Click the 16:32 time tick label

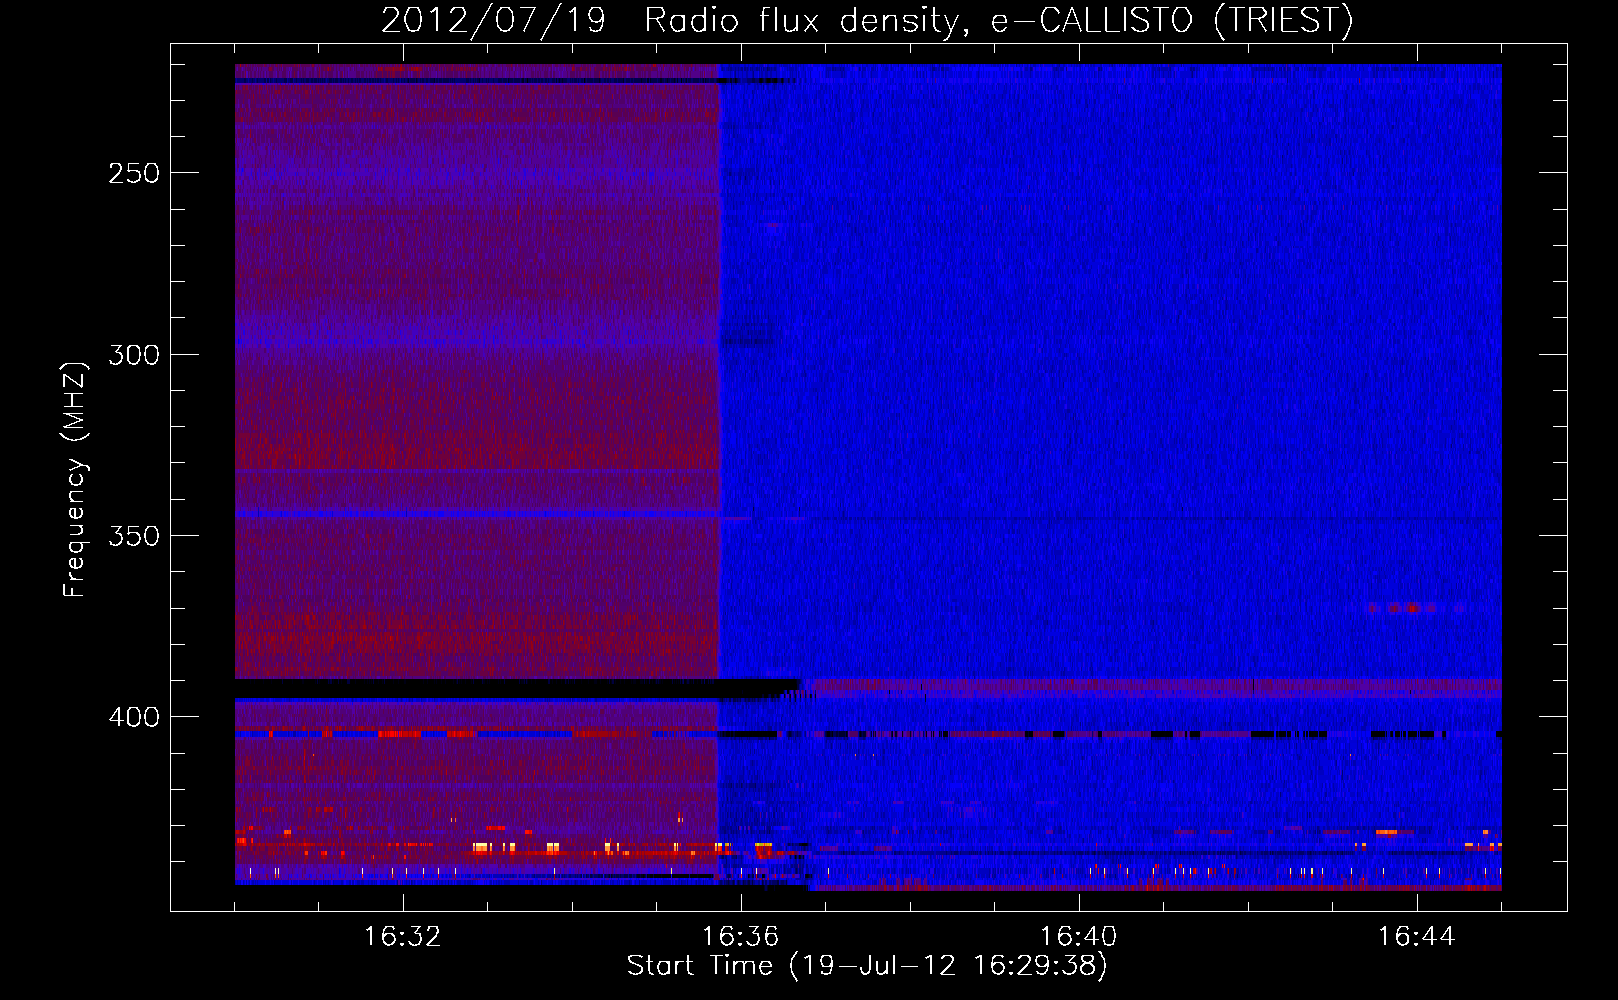tap(402, 936)
